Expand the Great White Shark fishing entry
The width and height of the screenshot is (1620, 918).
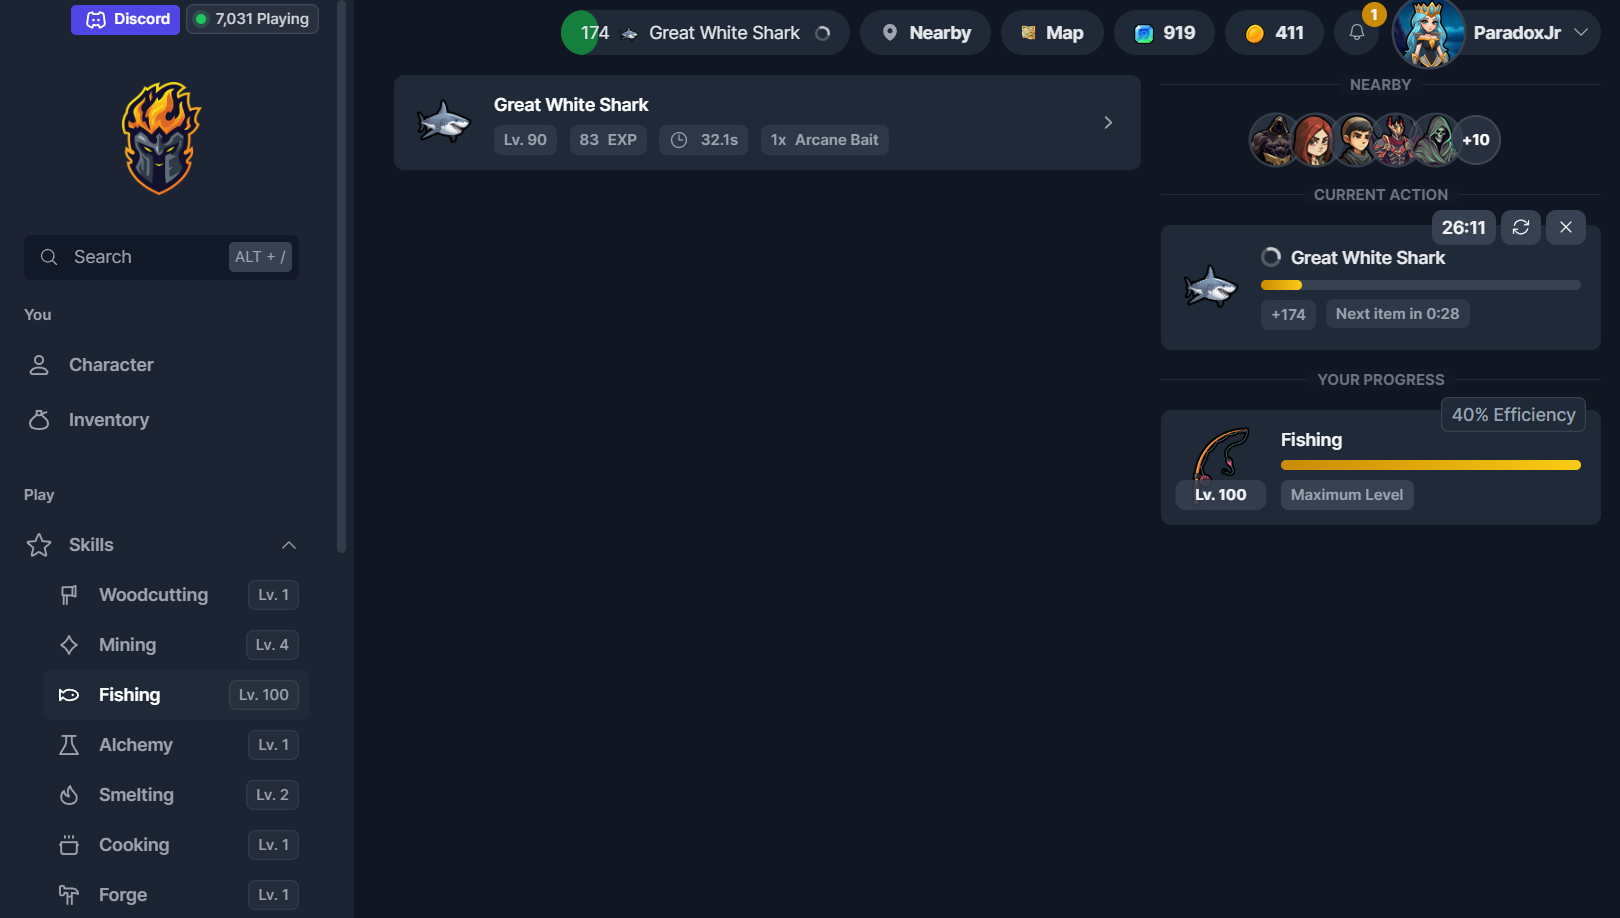(x=1107, y=123)
